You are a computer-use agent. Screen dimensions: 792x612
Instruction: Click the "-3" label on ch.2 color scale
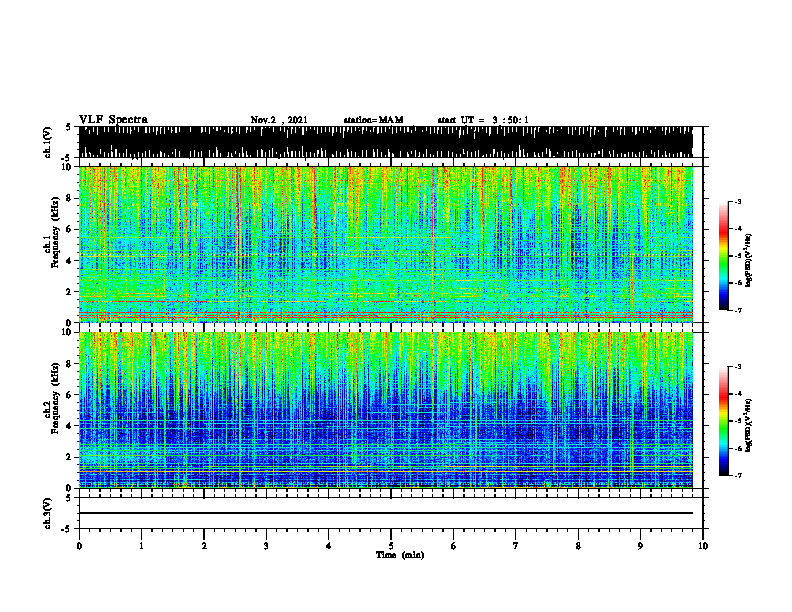pyautogui.click(x=737, y=367)
